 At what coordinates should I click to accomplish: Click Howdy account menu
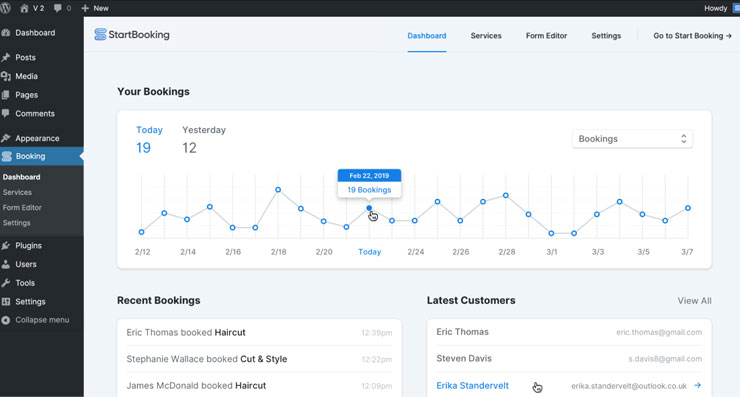point(715,8)
